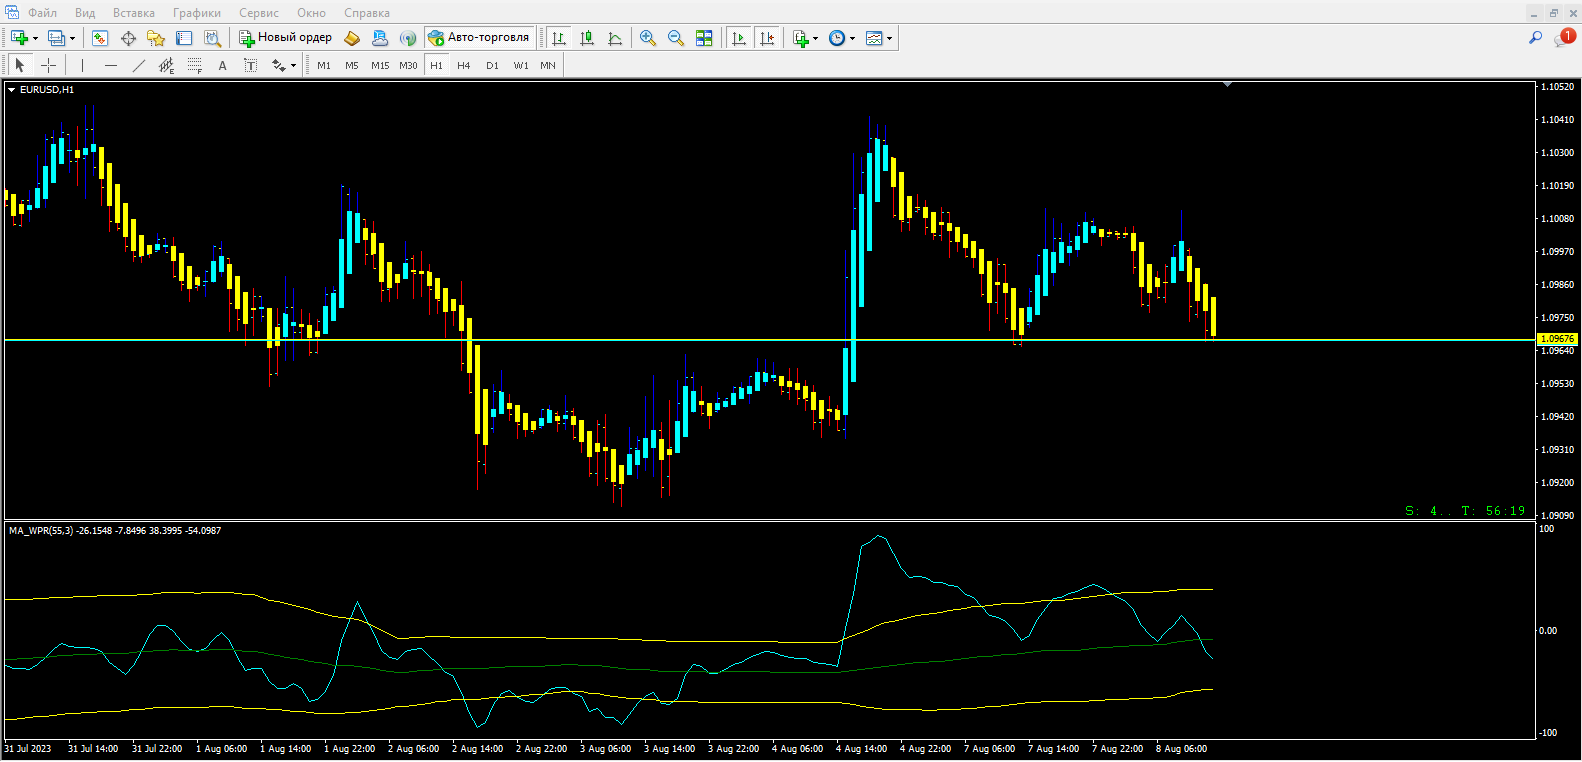Select the crosshair cursor tool
1582x762 pixels.
[48, 65]
